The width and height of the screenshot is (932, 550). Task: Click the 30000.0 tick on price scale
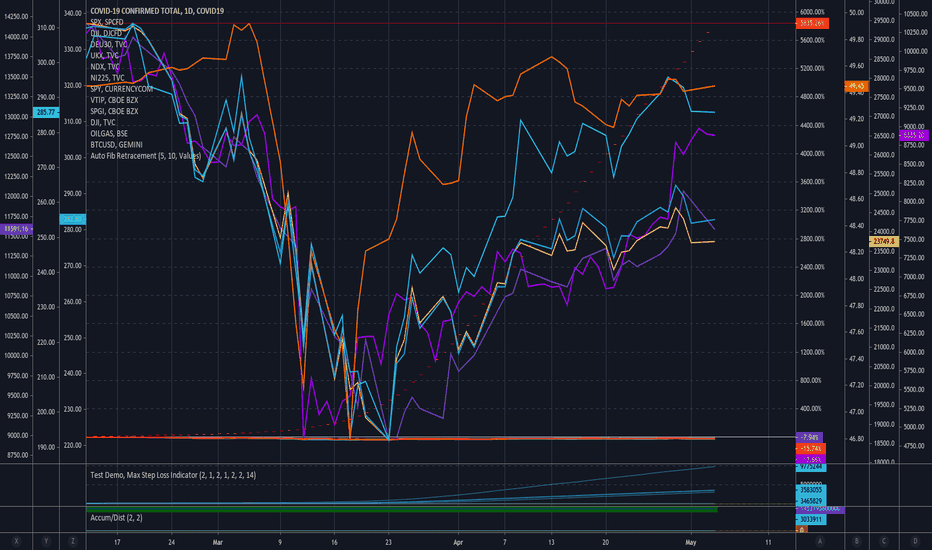coord(884,2)
